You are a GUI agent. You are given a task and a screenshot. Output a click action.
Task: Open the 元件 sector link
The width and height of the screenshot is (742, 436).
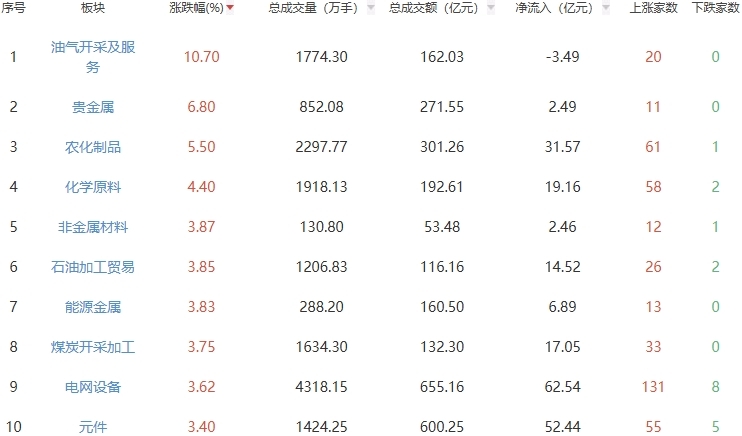click(93, 427)
